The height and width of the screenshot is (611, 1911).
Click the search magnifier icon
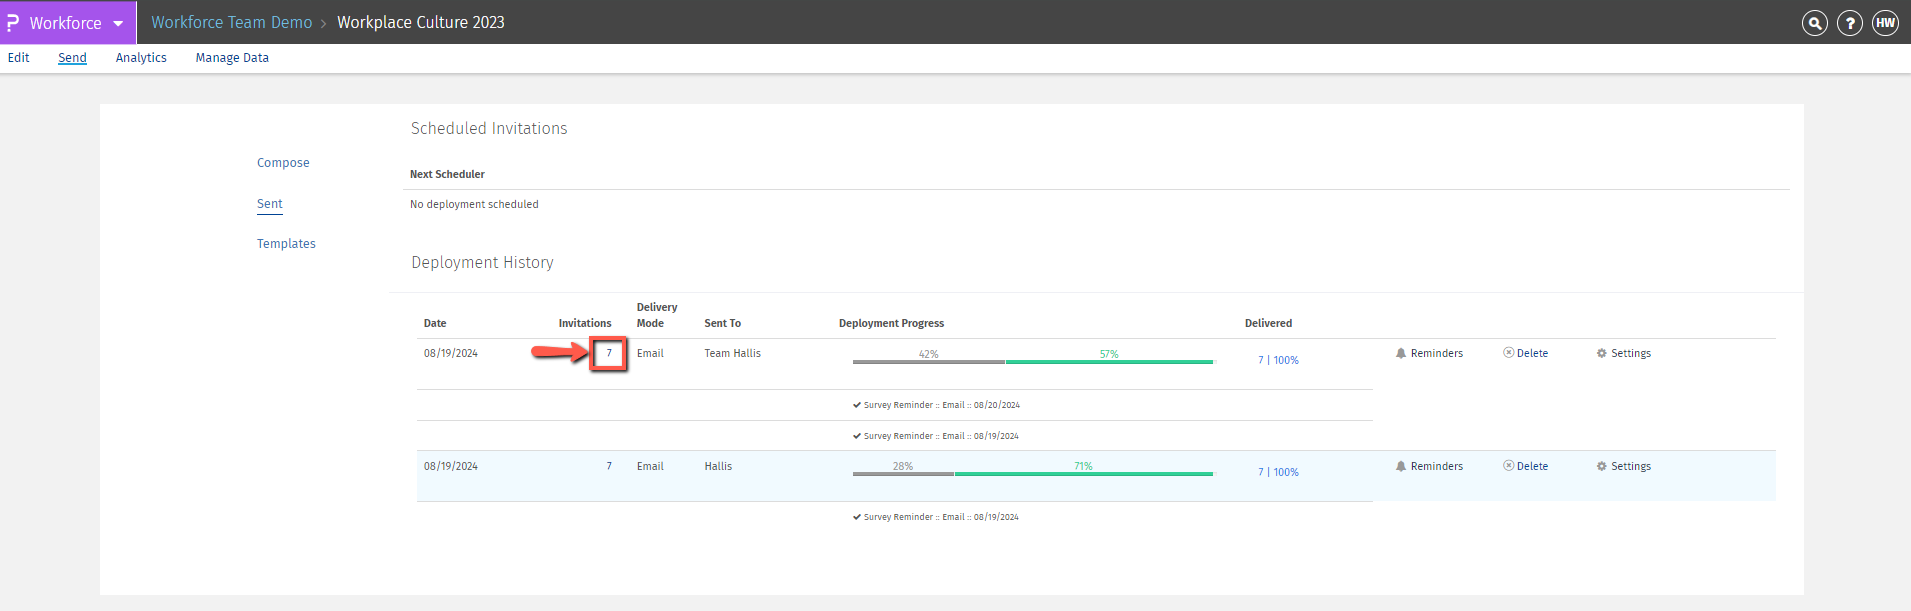click(x=1814, y=23)
